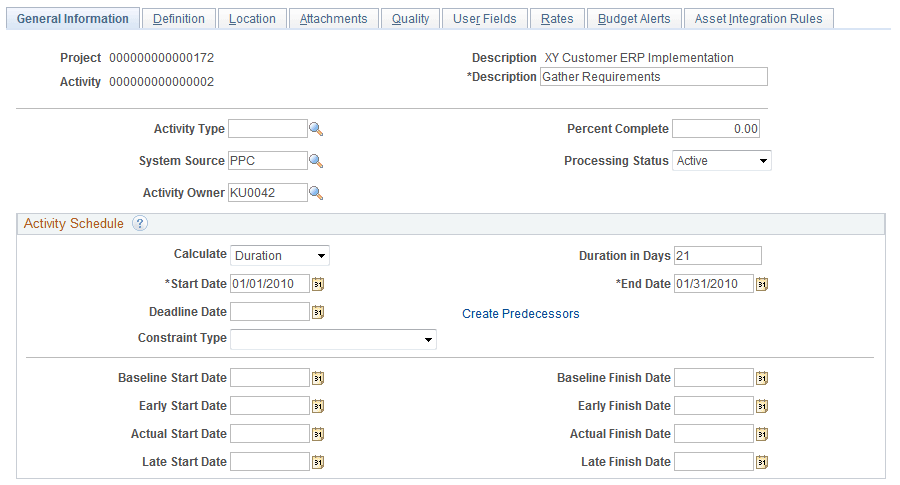Pick Deadline Date from calendar icon

click(x=318, y=312)
